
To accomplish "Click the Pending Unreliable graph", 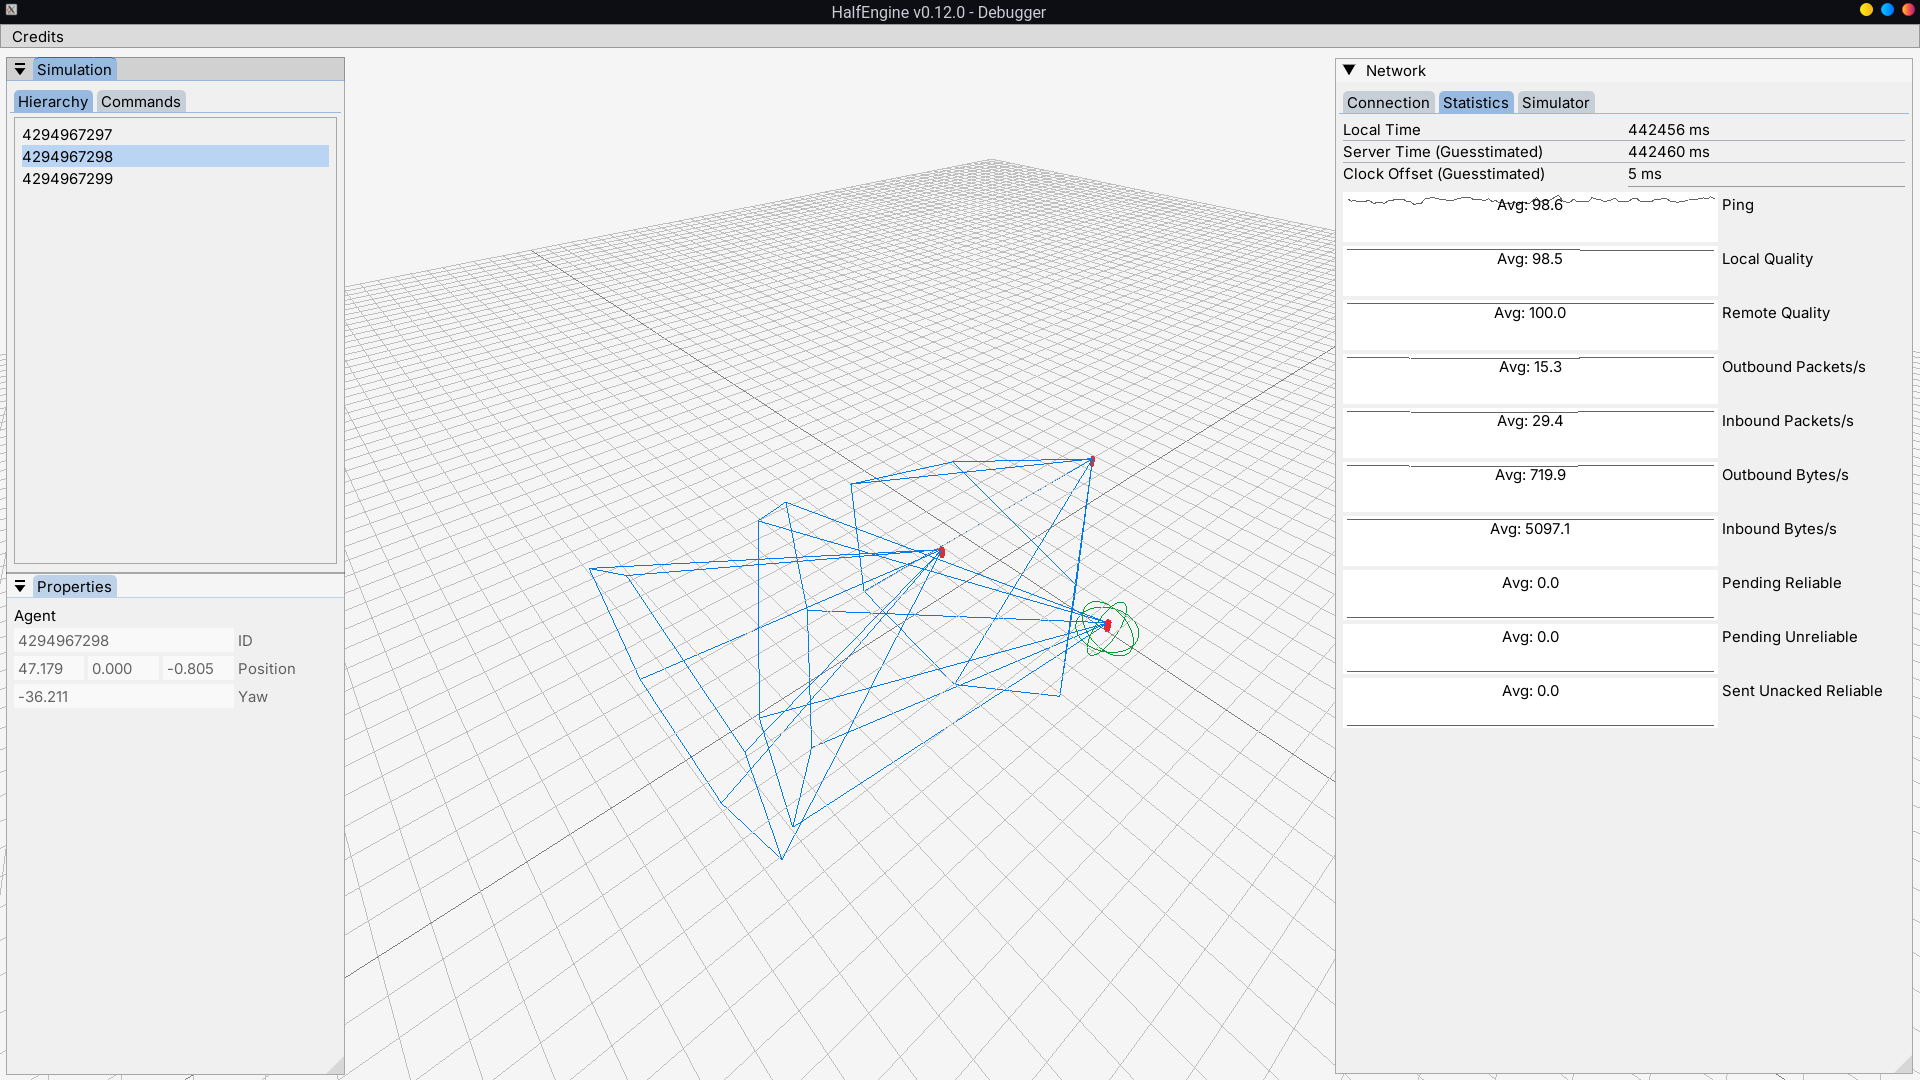I will pos(1530,650).
